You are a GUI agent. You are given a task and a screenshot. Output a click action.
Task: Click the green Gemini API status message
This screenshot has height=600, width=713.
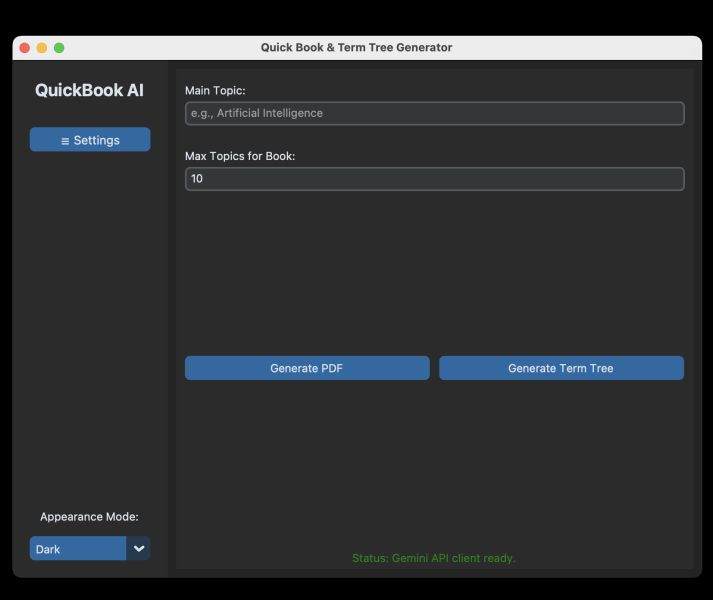(x=434, y=558)
